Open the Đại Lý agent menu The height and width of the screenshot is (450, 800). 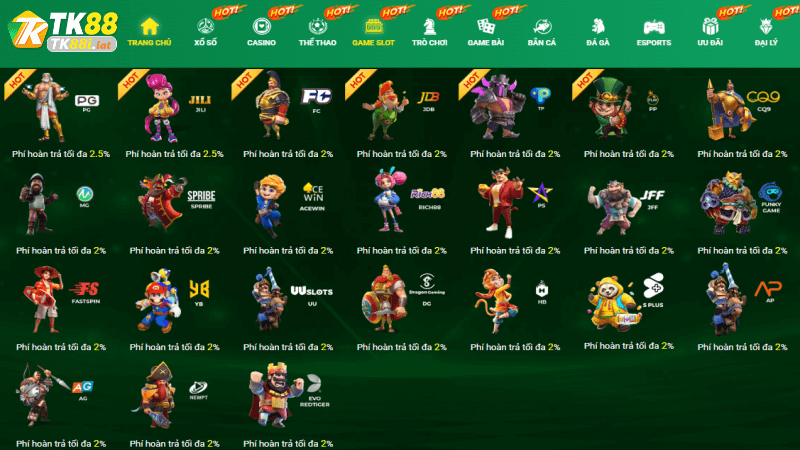[766, 32]
